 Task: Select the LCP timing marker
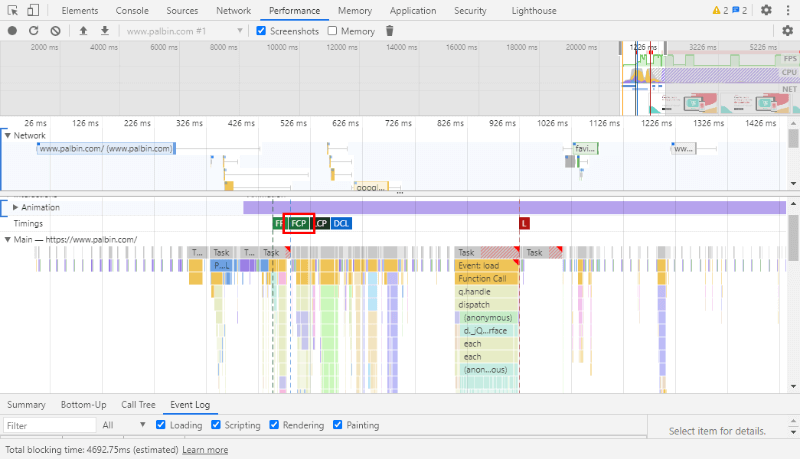coord(321,223)
